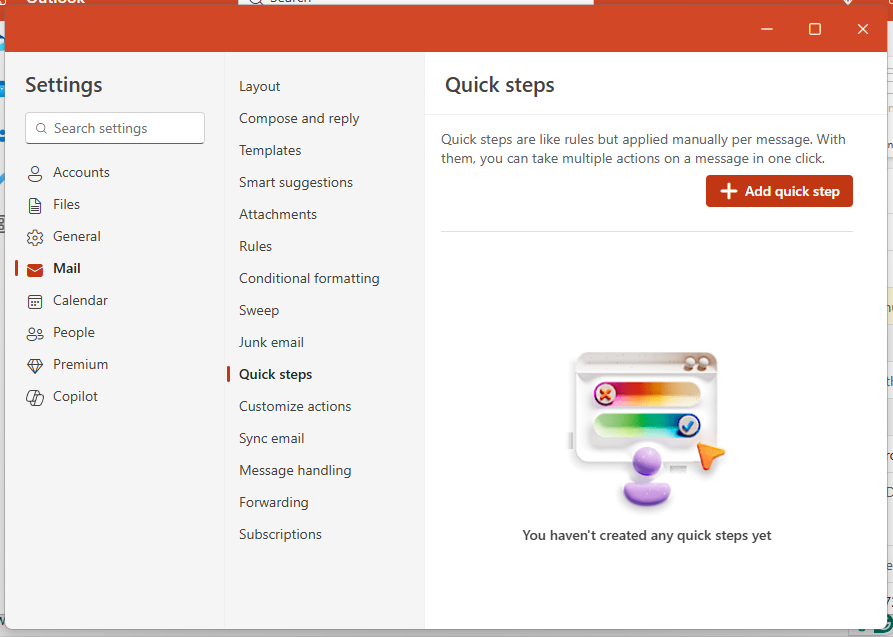Open the Templates section

pyautogui.click(x=270, y=150)
